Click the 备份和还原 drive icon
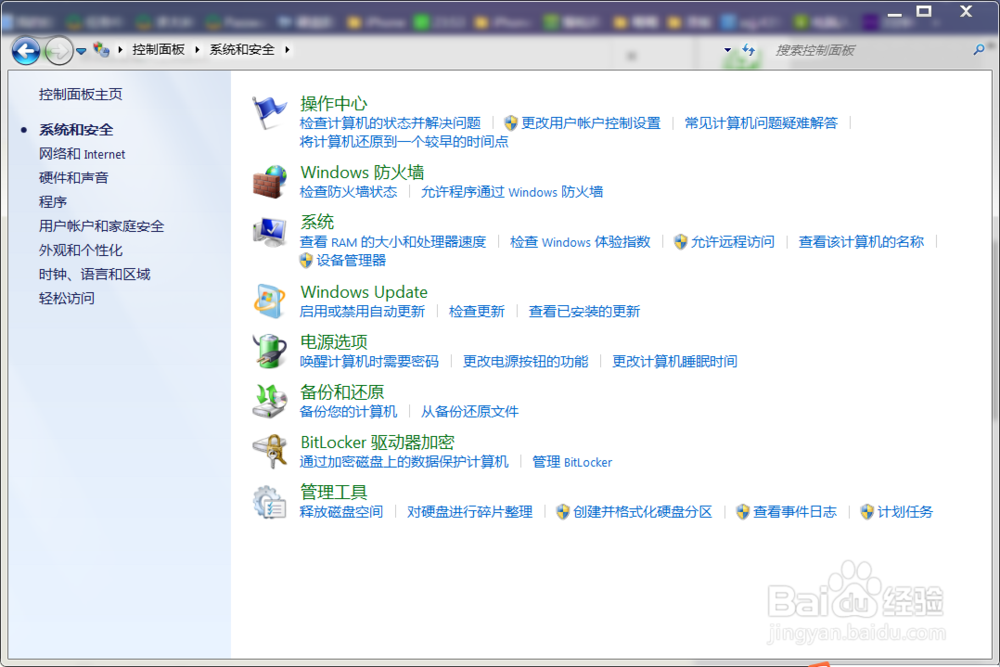Viewport: 1000px width, 667px height. tap(269, 401)
